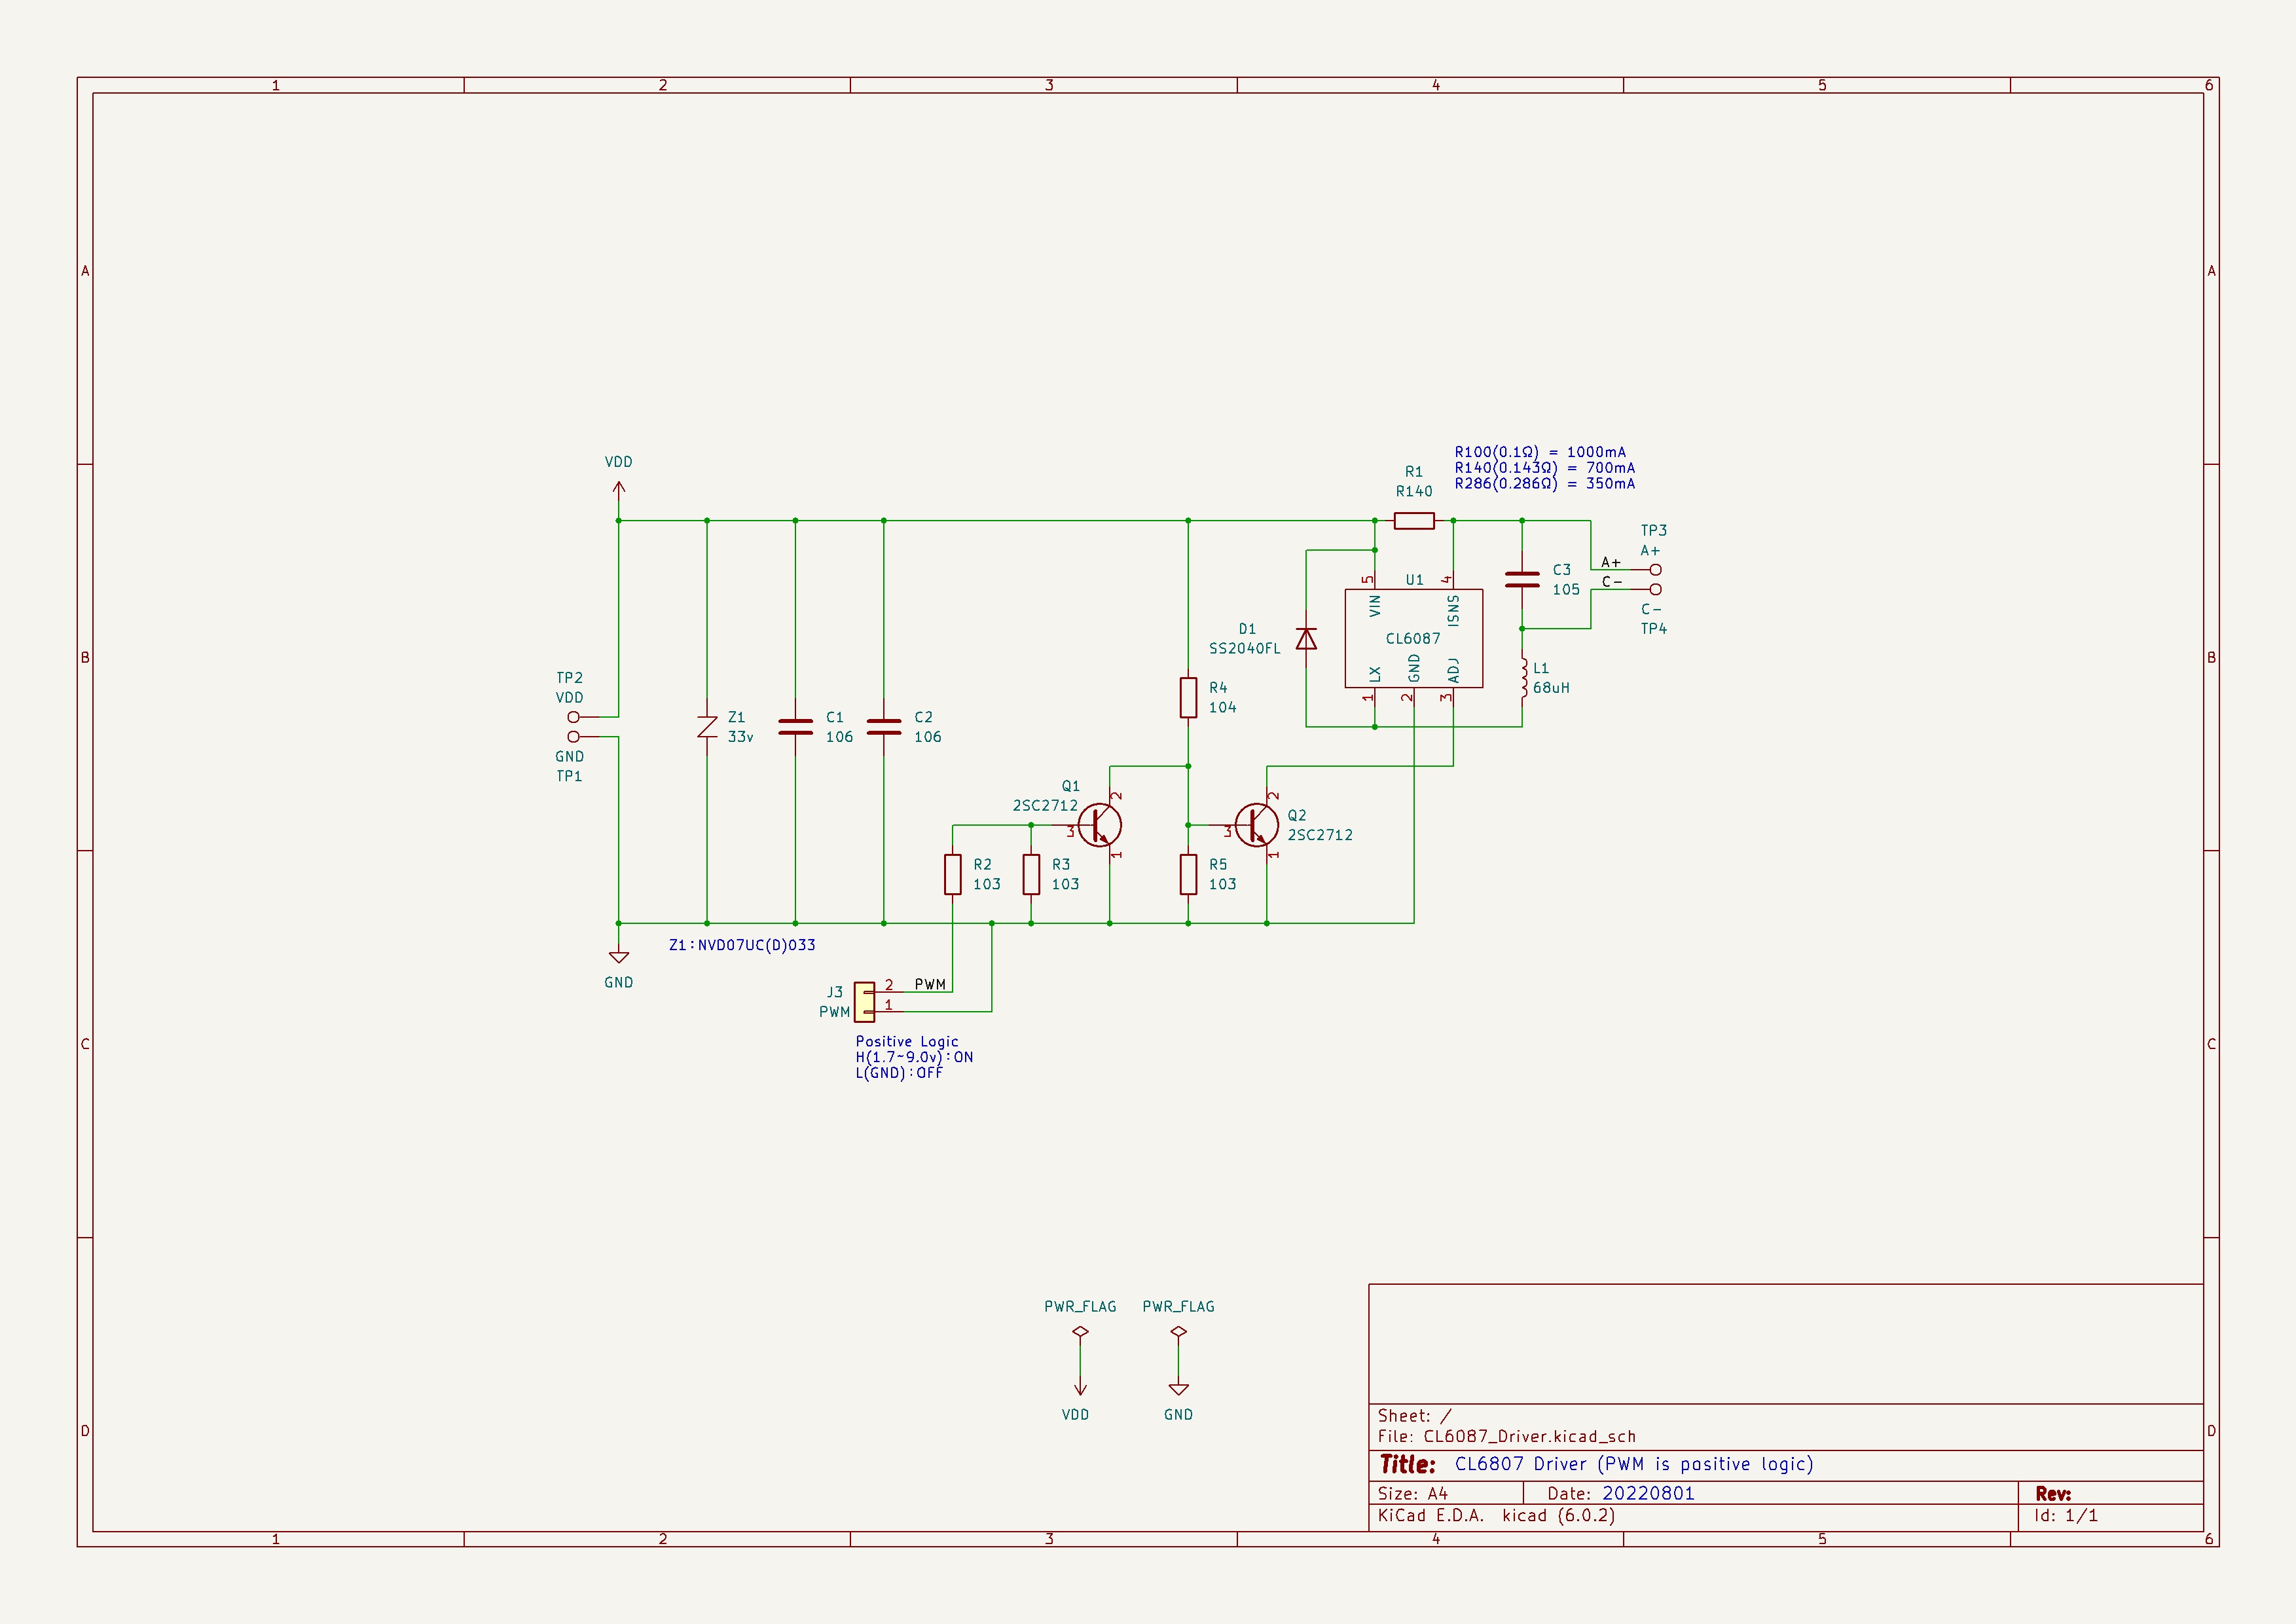Click the 'H(1.7~9.0v):ON' note line
The height and width of the screenshot is (1624, 2296).
[x=914, y=1058]
